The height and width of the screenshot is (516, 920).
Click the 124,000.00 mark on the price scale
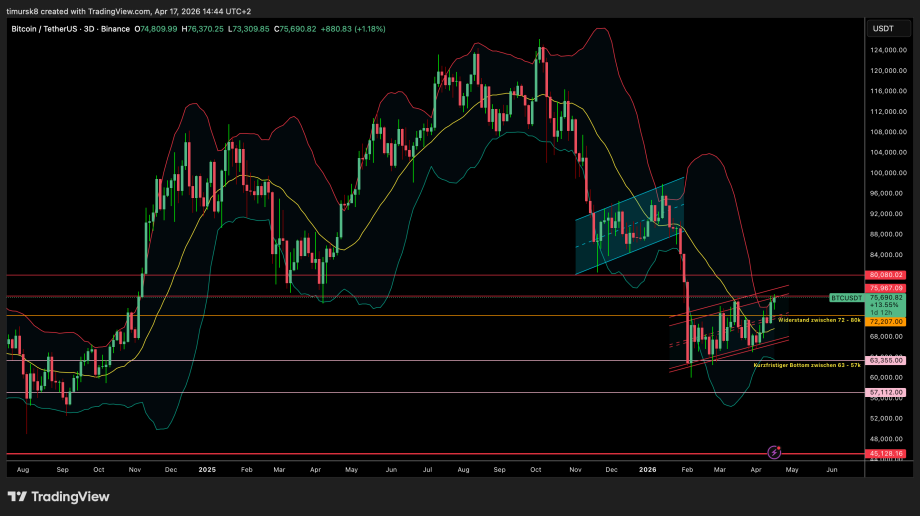[x=882, y=50]
